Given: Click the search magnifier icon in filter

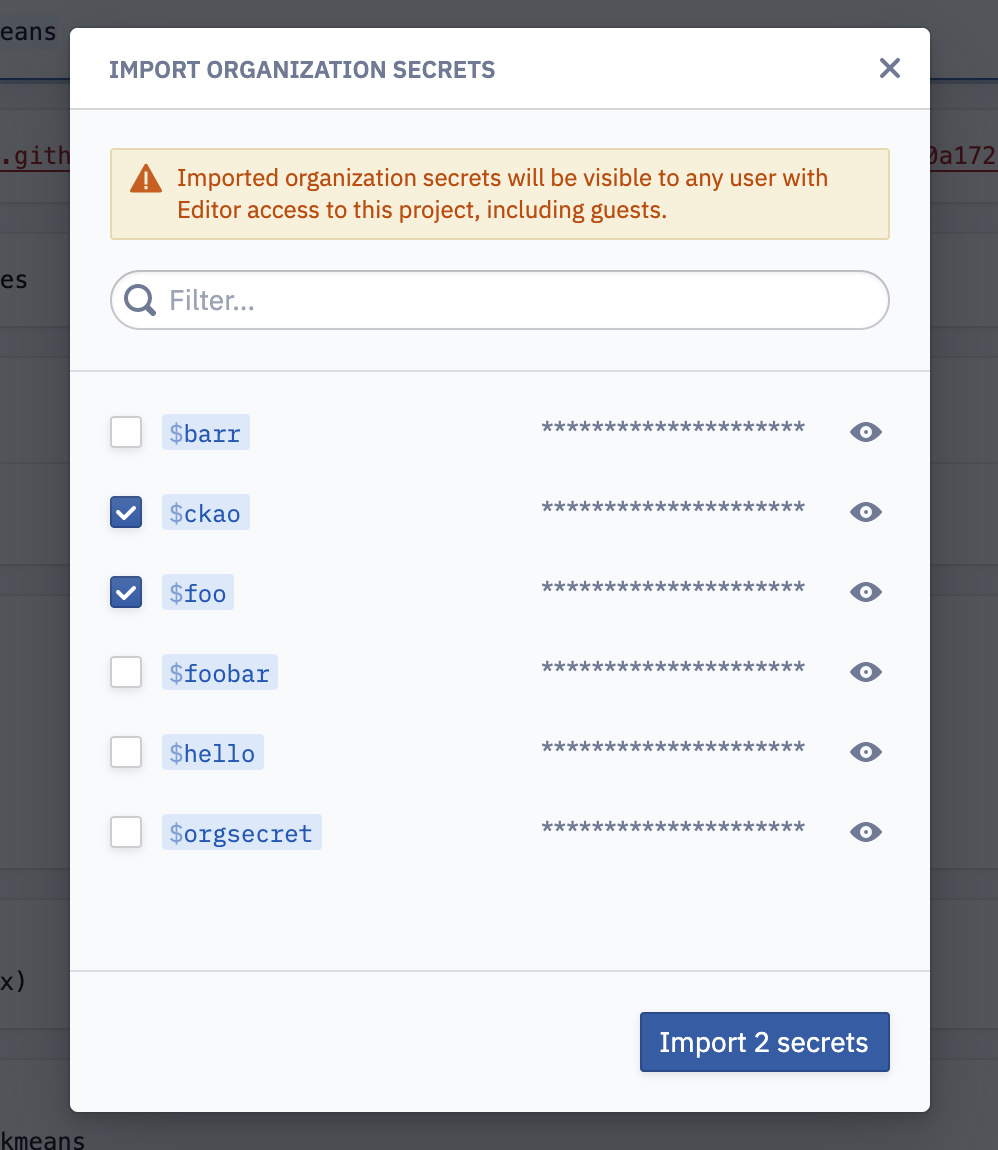Looking at the screenshot, I should (139, 300).
